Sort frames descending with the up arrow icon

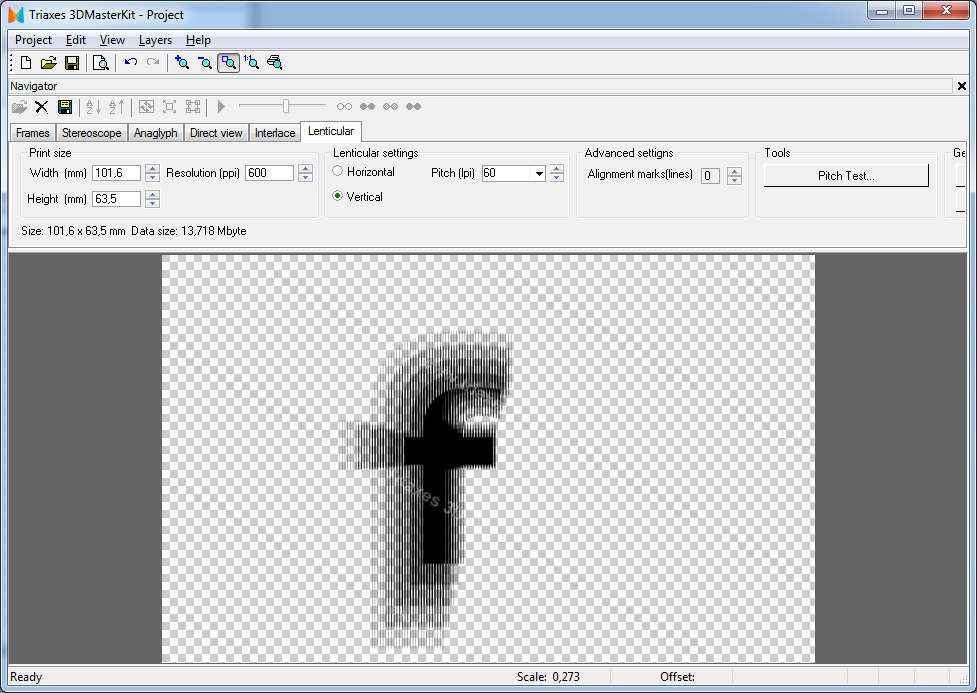click(x=117, y=107)
